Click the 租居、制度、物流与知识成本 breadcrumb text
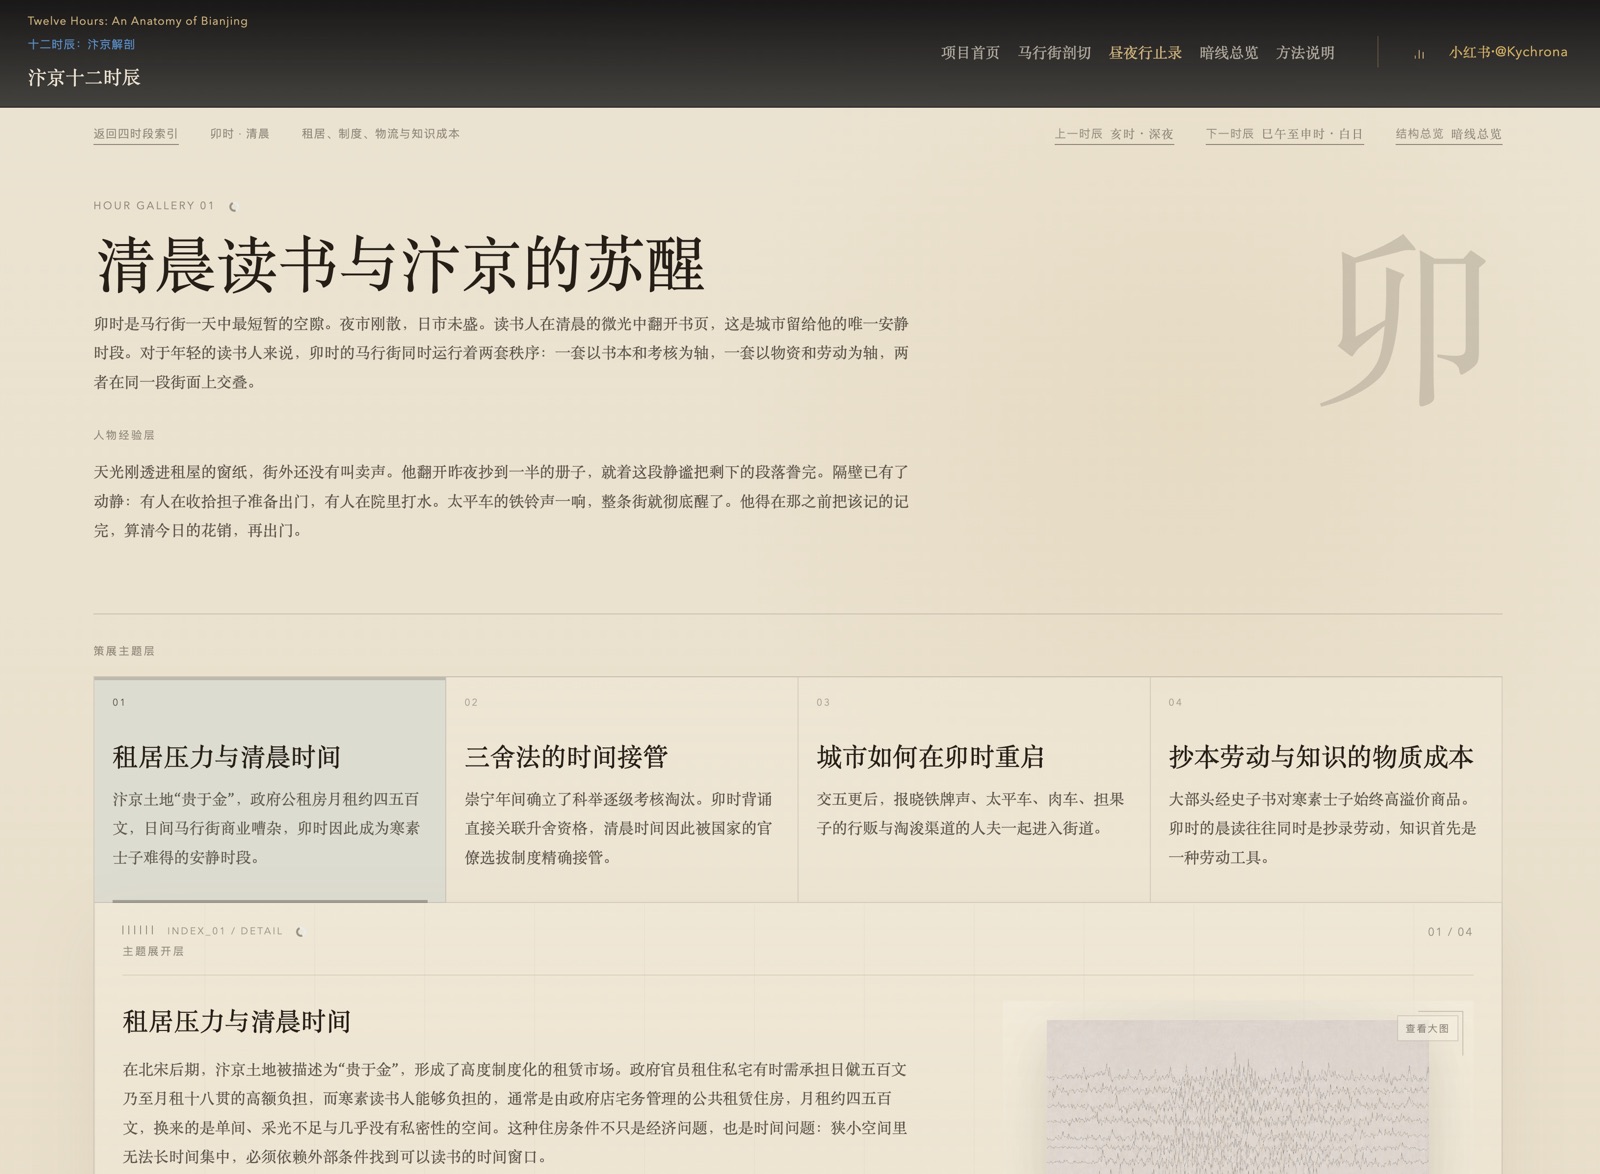 [x=381, y=134]
